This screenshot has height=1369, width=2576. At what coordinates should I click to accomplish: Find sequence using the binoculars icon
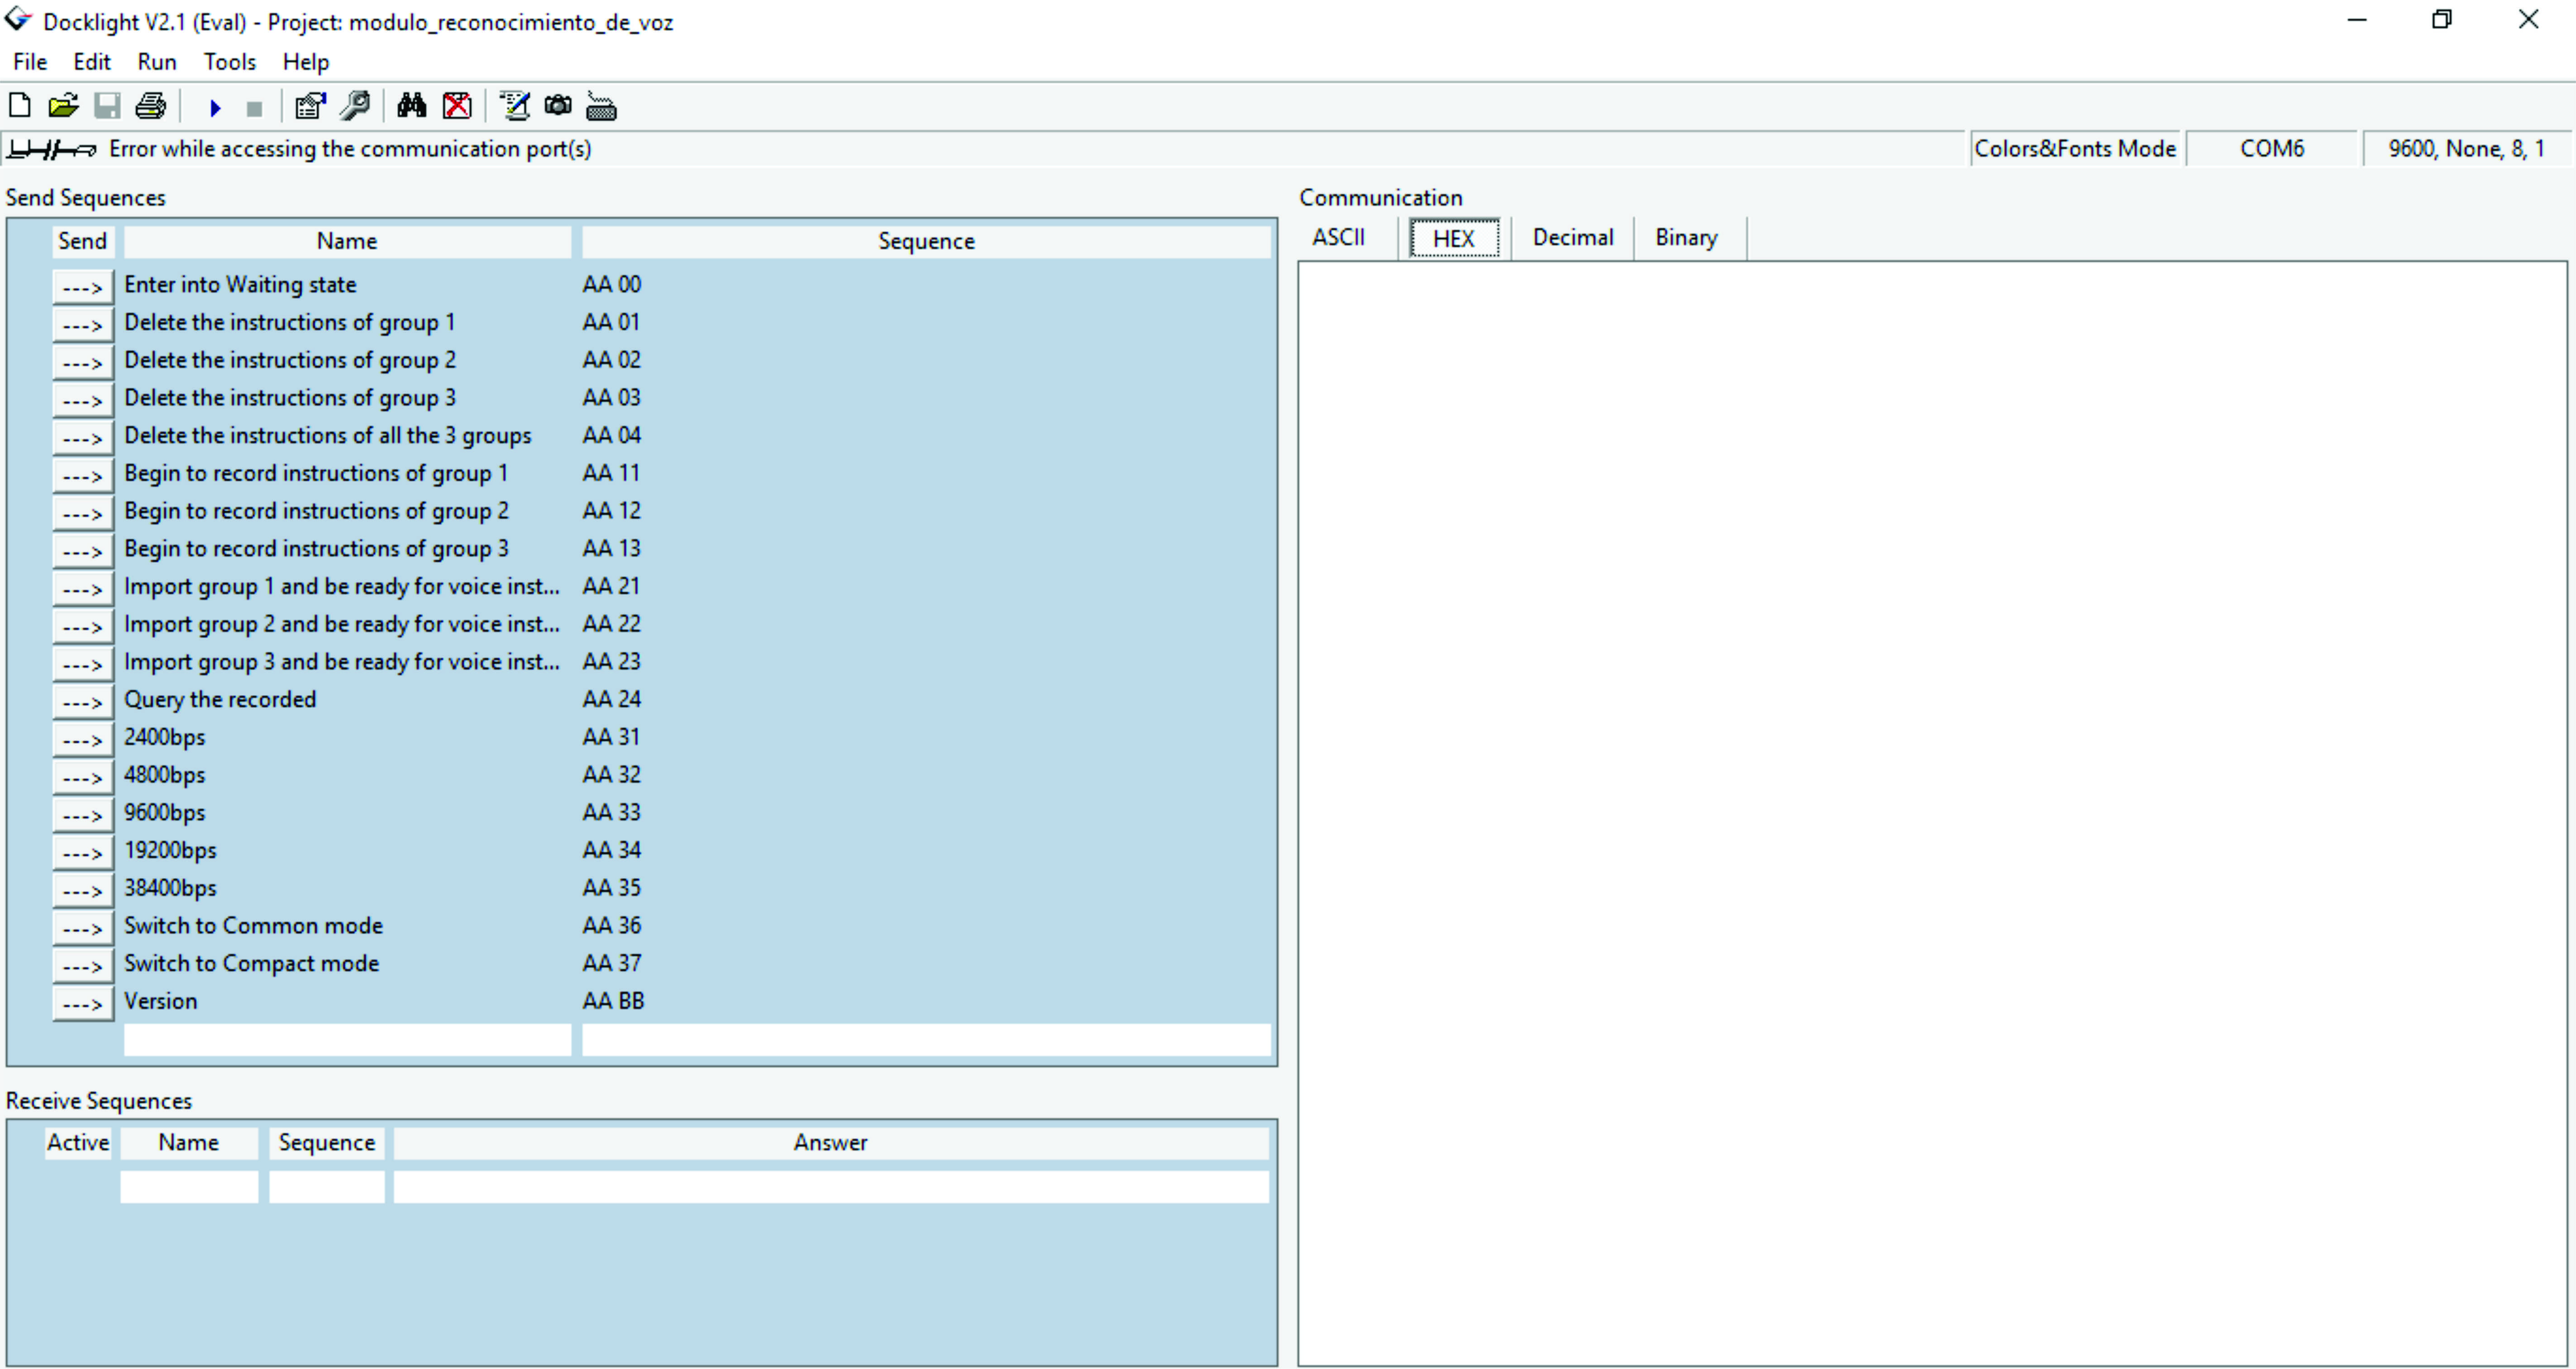pos(411,105)
